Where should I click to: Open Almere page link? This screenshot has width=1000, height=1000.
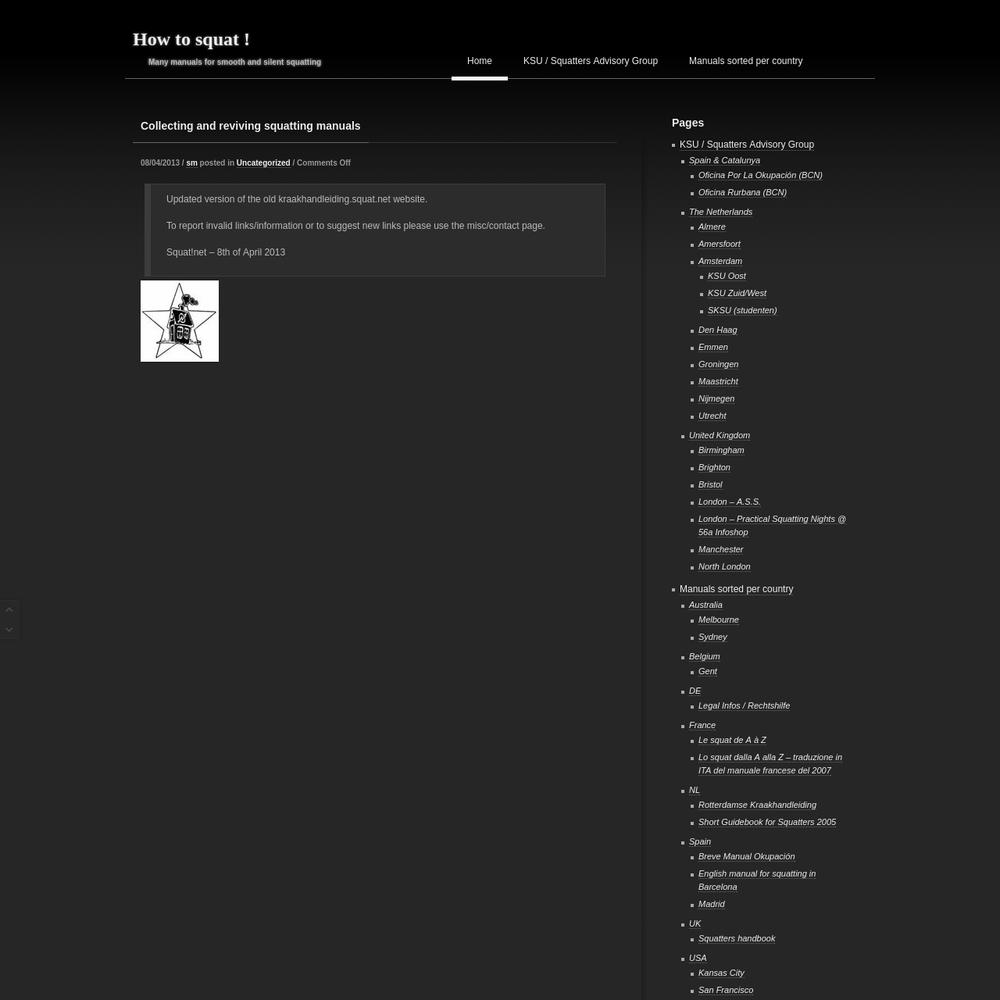(711, 227)
